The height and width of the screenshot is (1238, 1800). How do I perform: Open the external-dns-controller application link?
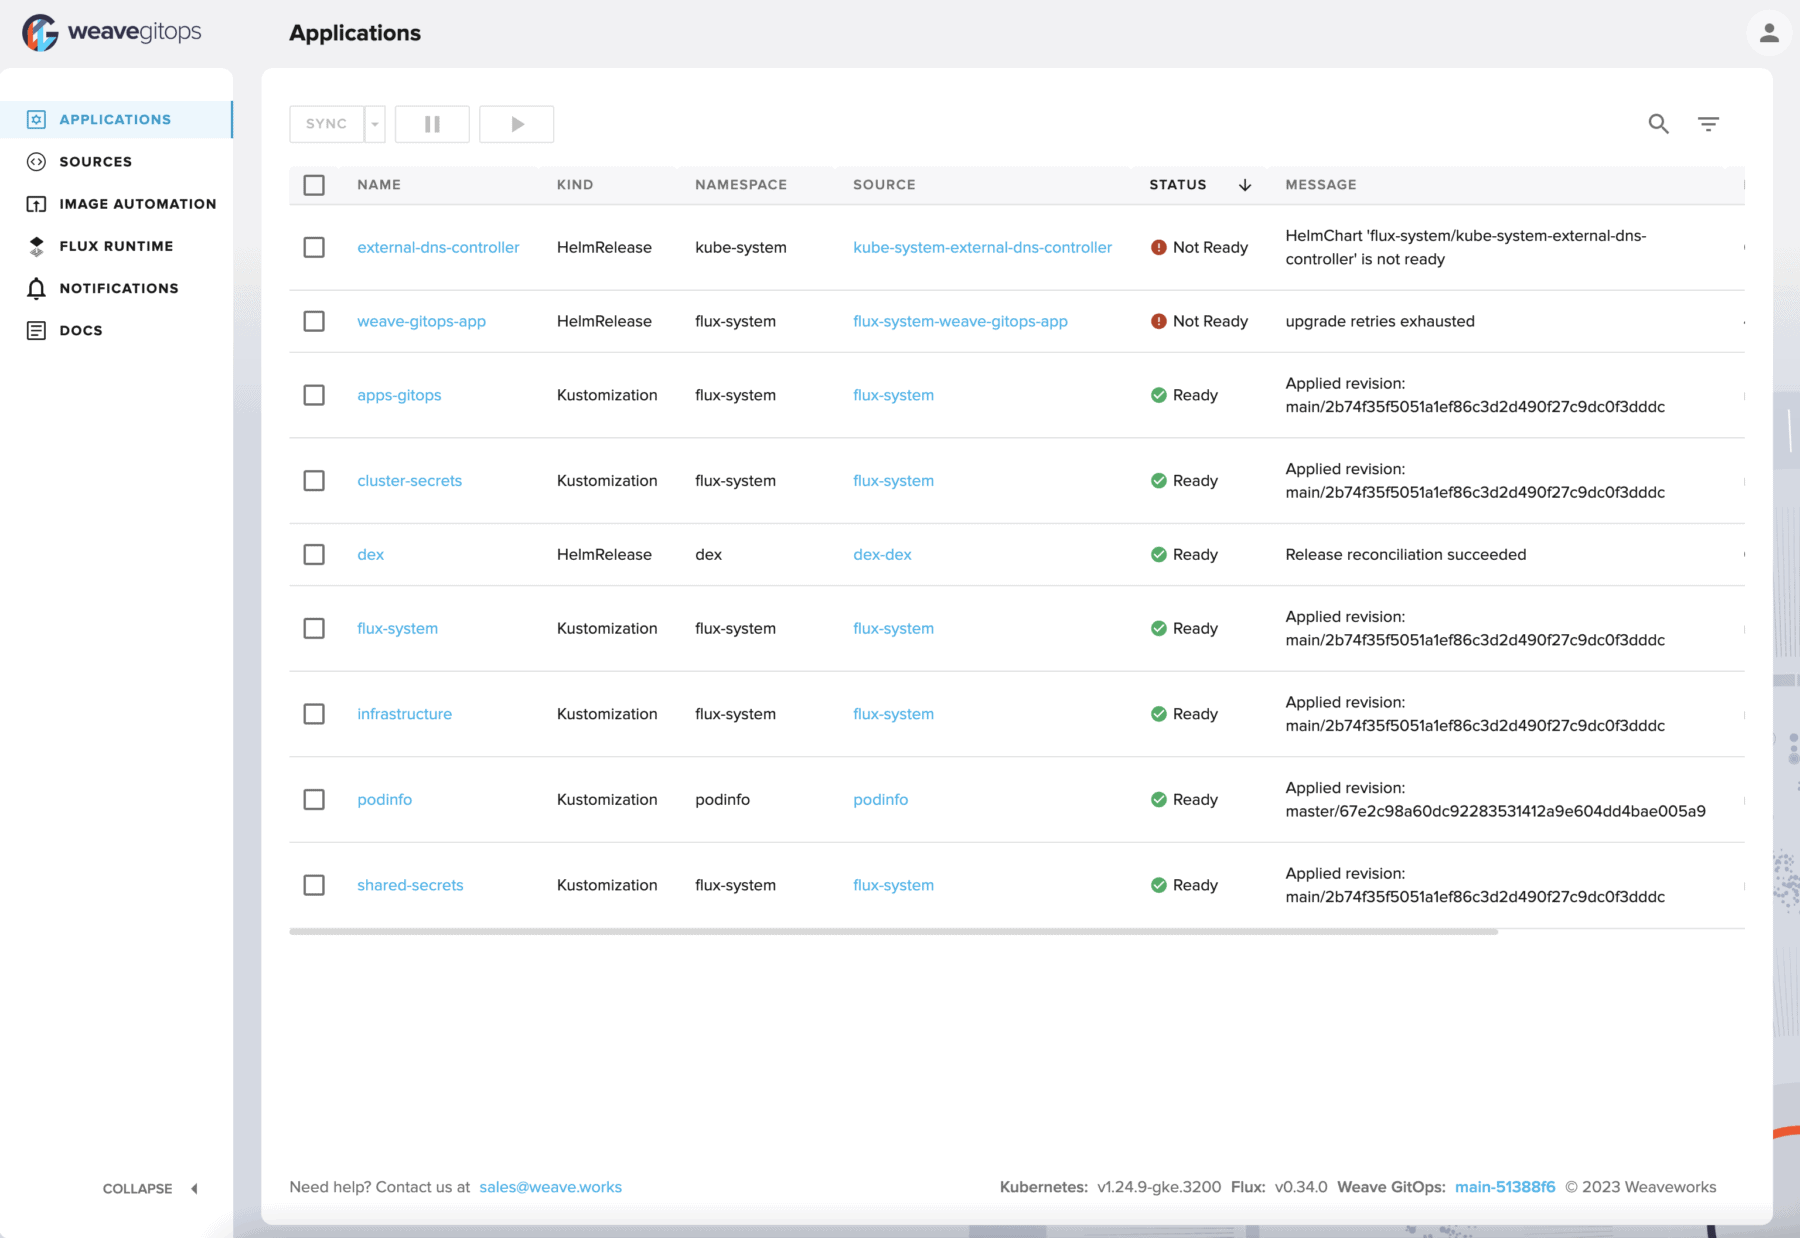[438, 247]
